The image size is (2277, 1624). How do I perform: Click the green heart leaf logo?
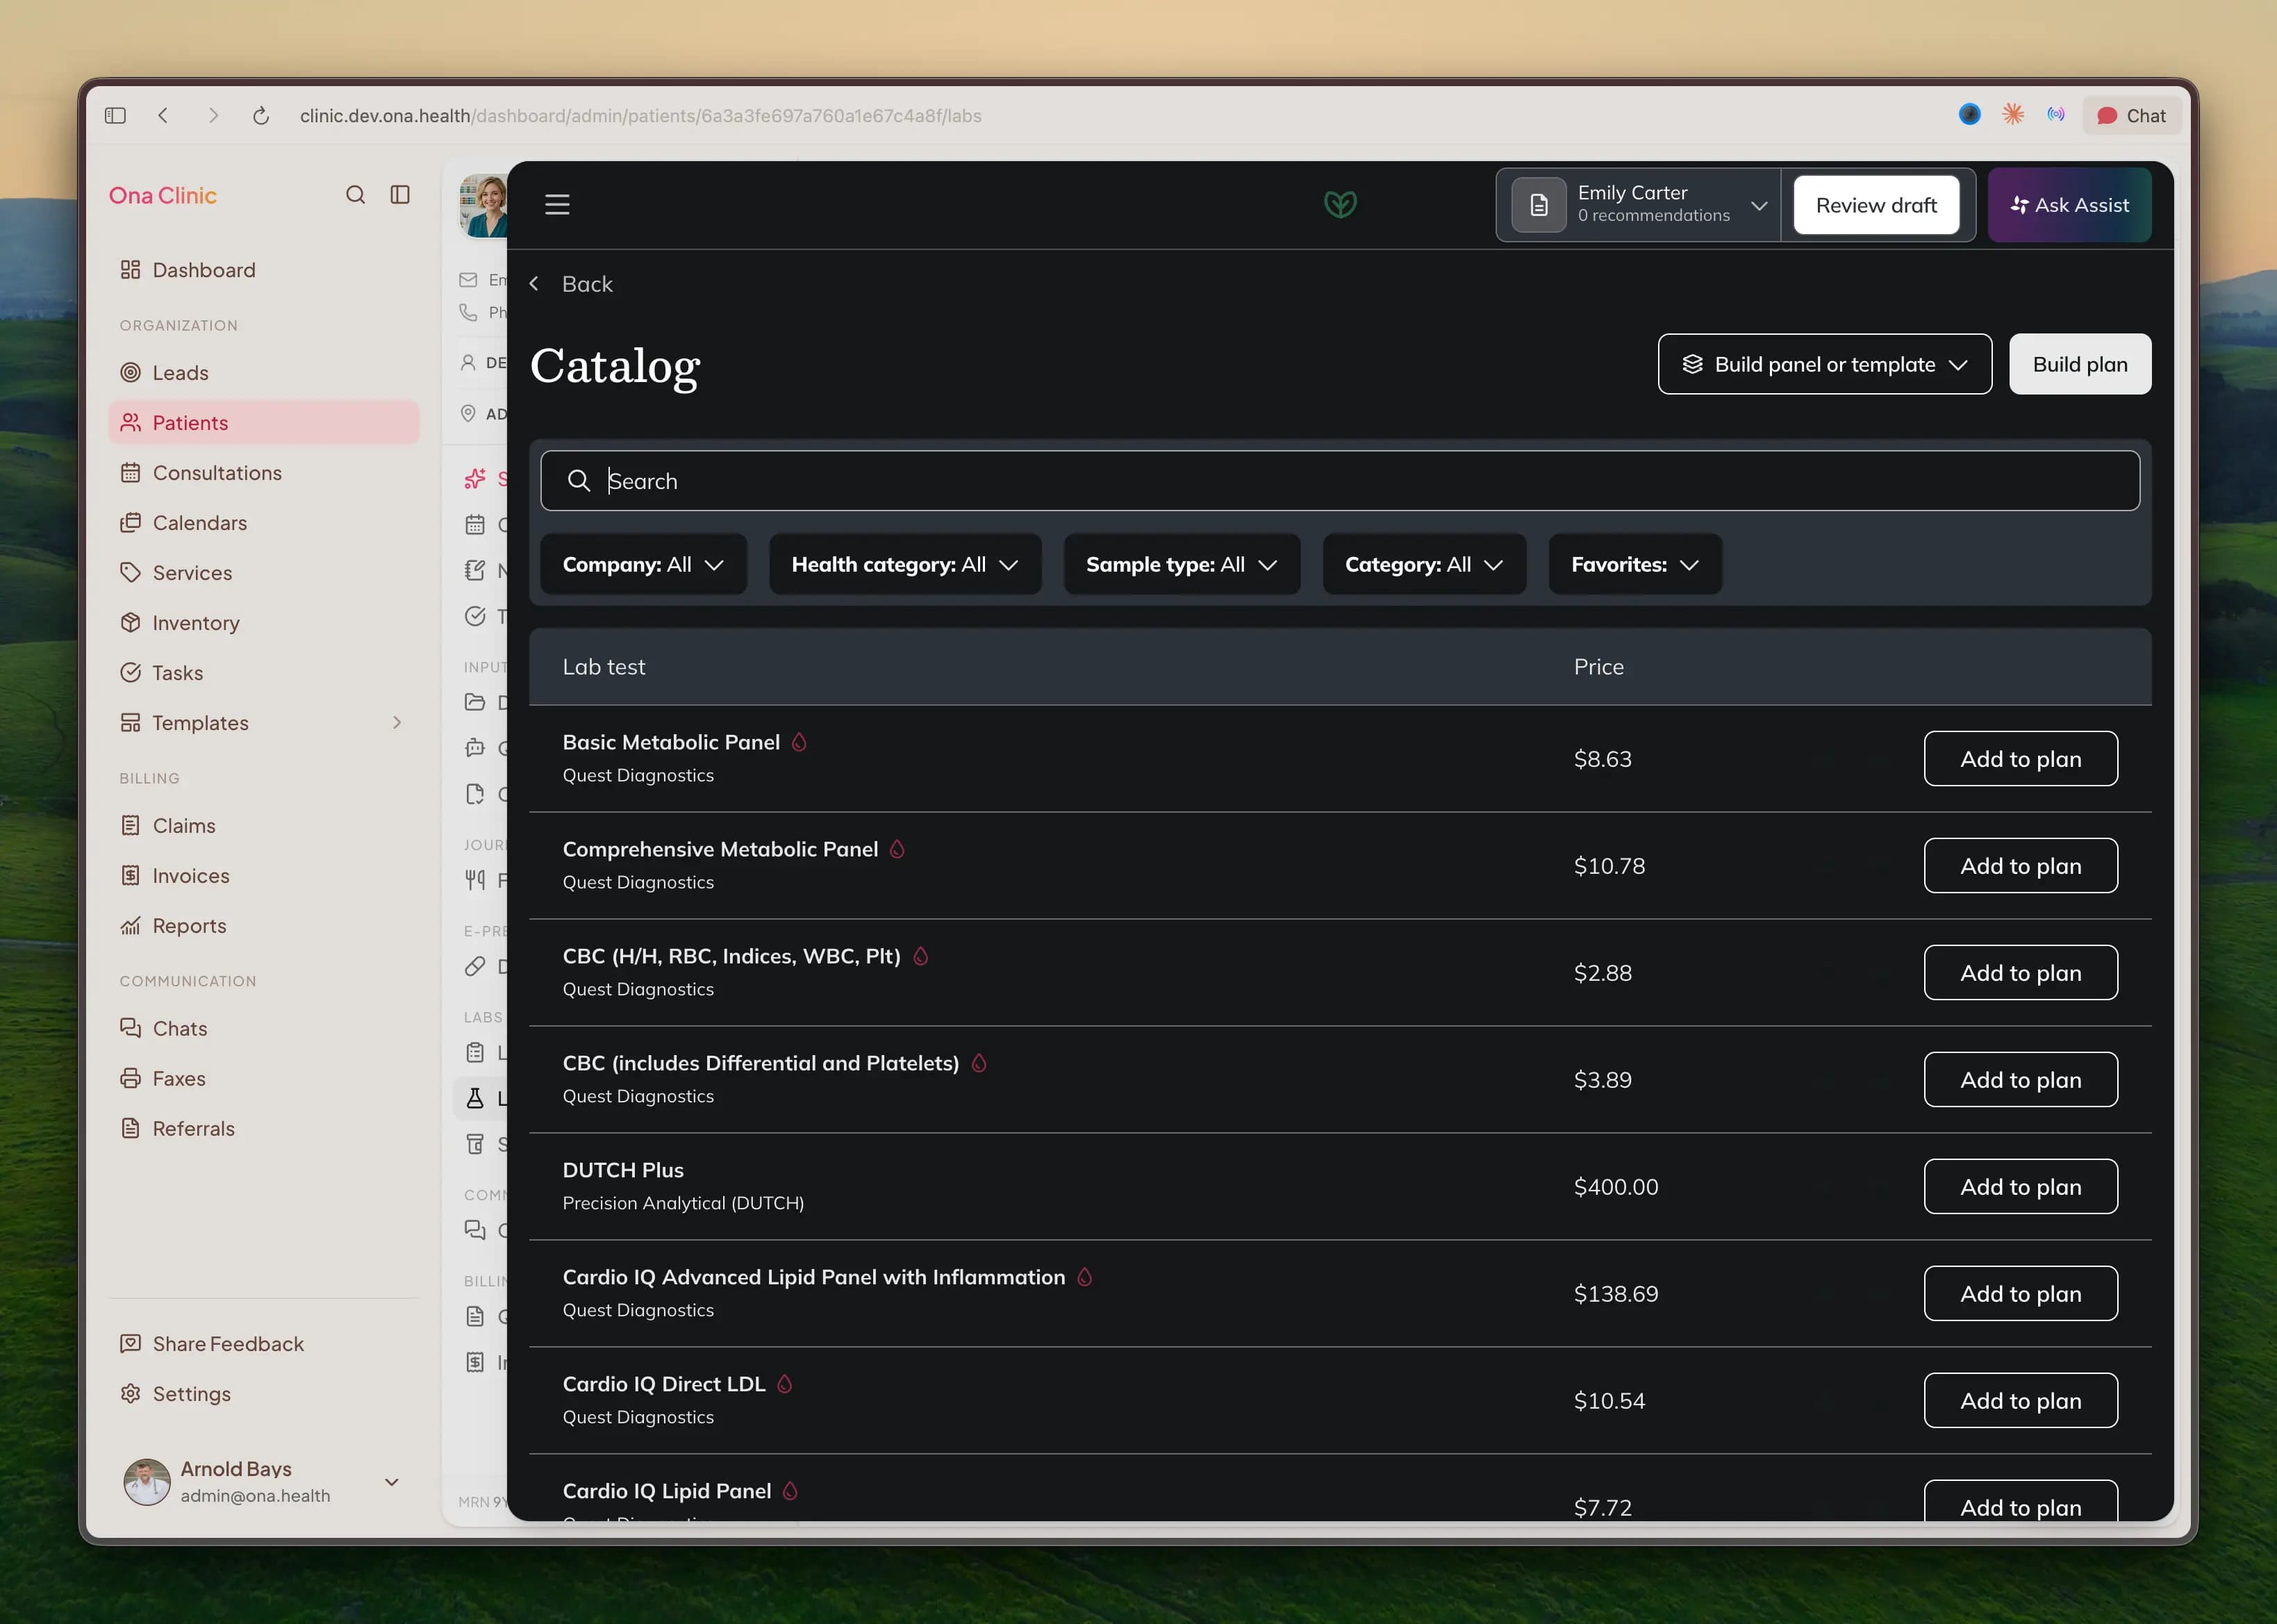tap(1340, 205)
